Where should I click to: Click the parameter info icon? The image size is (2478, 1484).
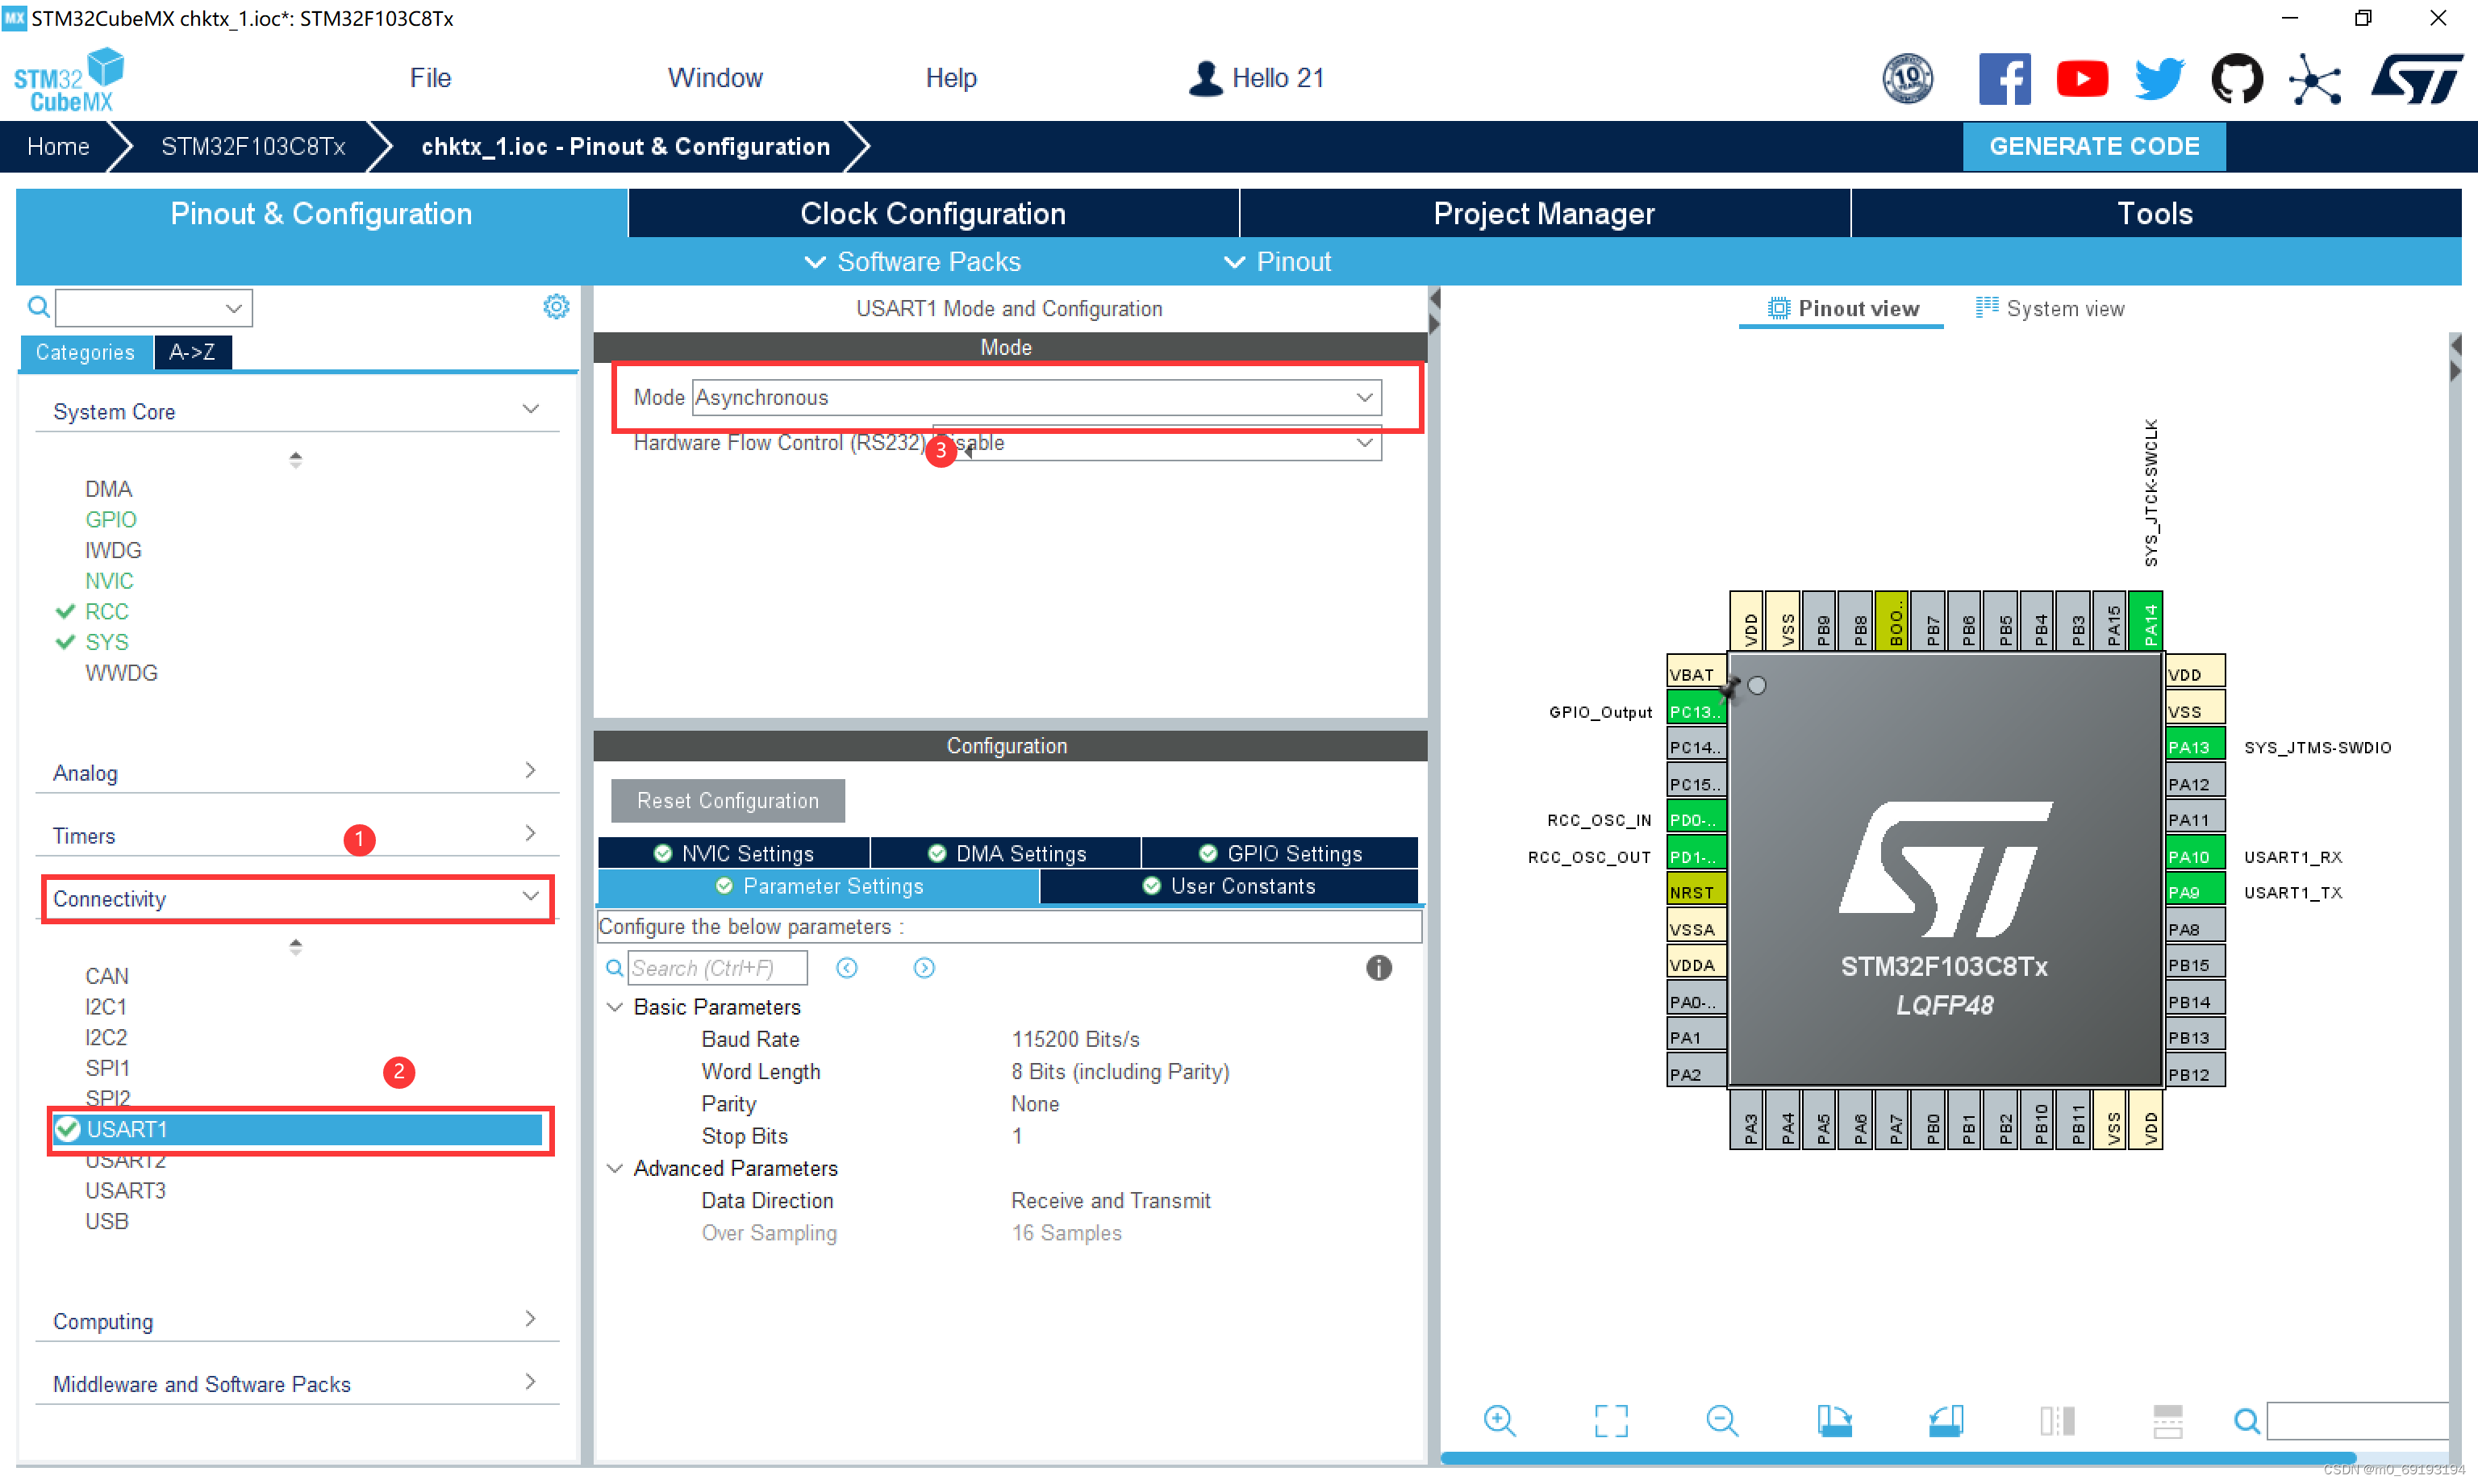pos(1378,968)
